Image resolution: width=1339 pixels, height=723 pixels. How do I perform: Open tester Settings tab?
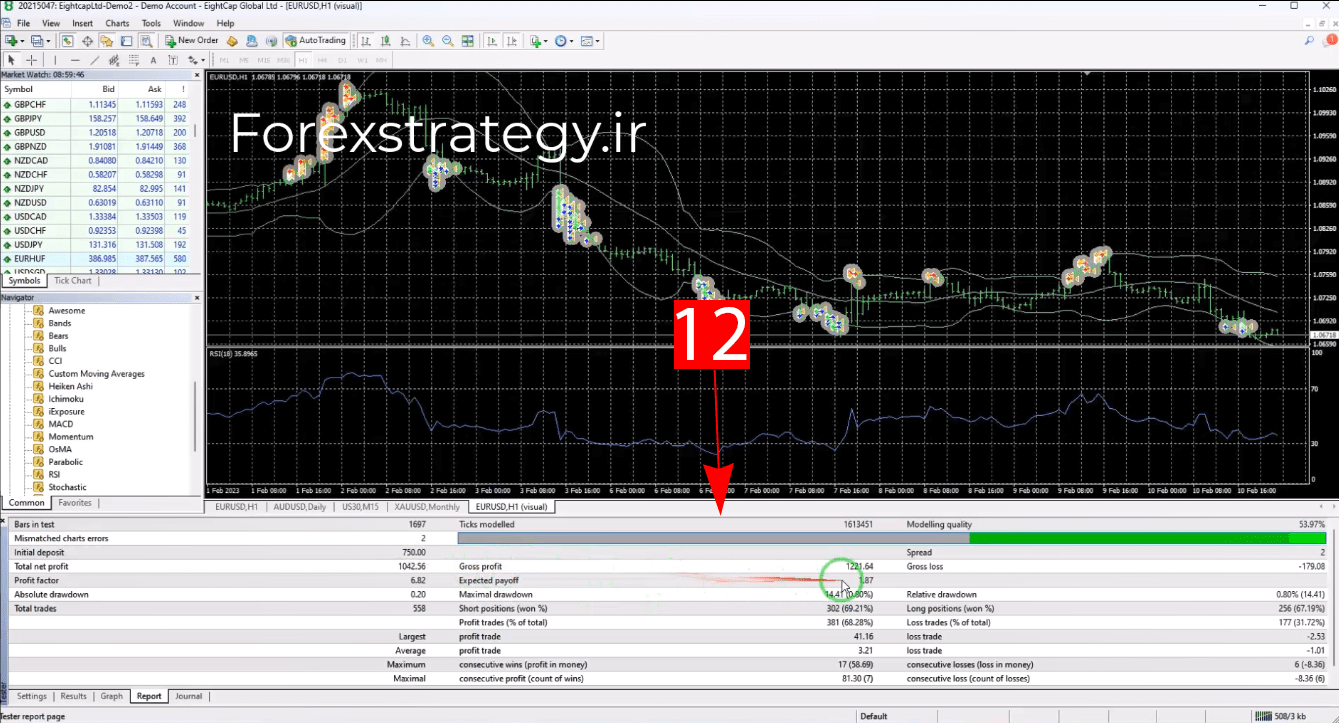pyautogui.click(x=31, y=696)
